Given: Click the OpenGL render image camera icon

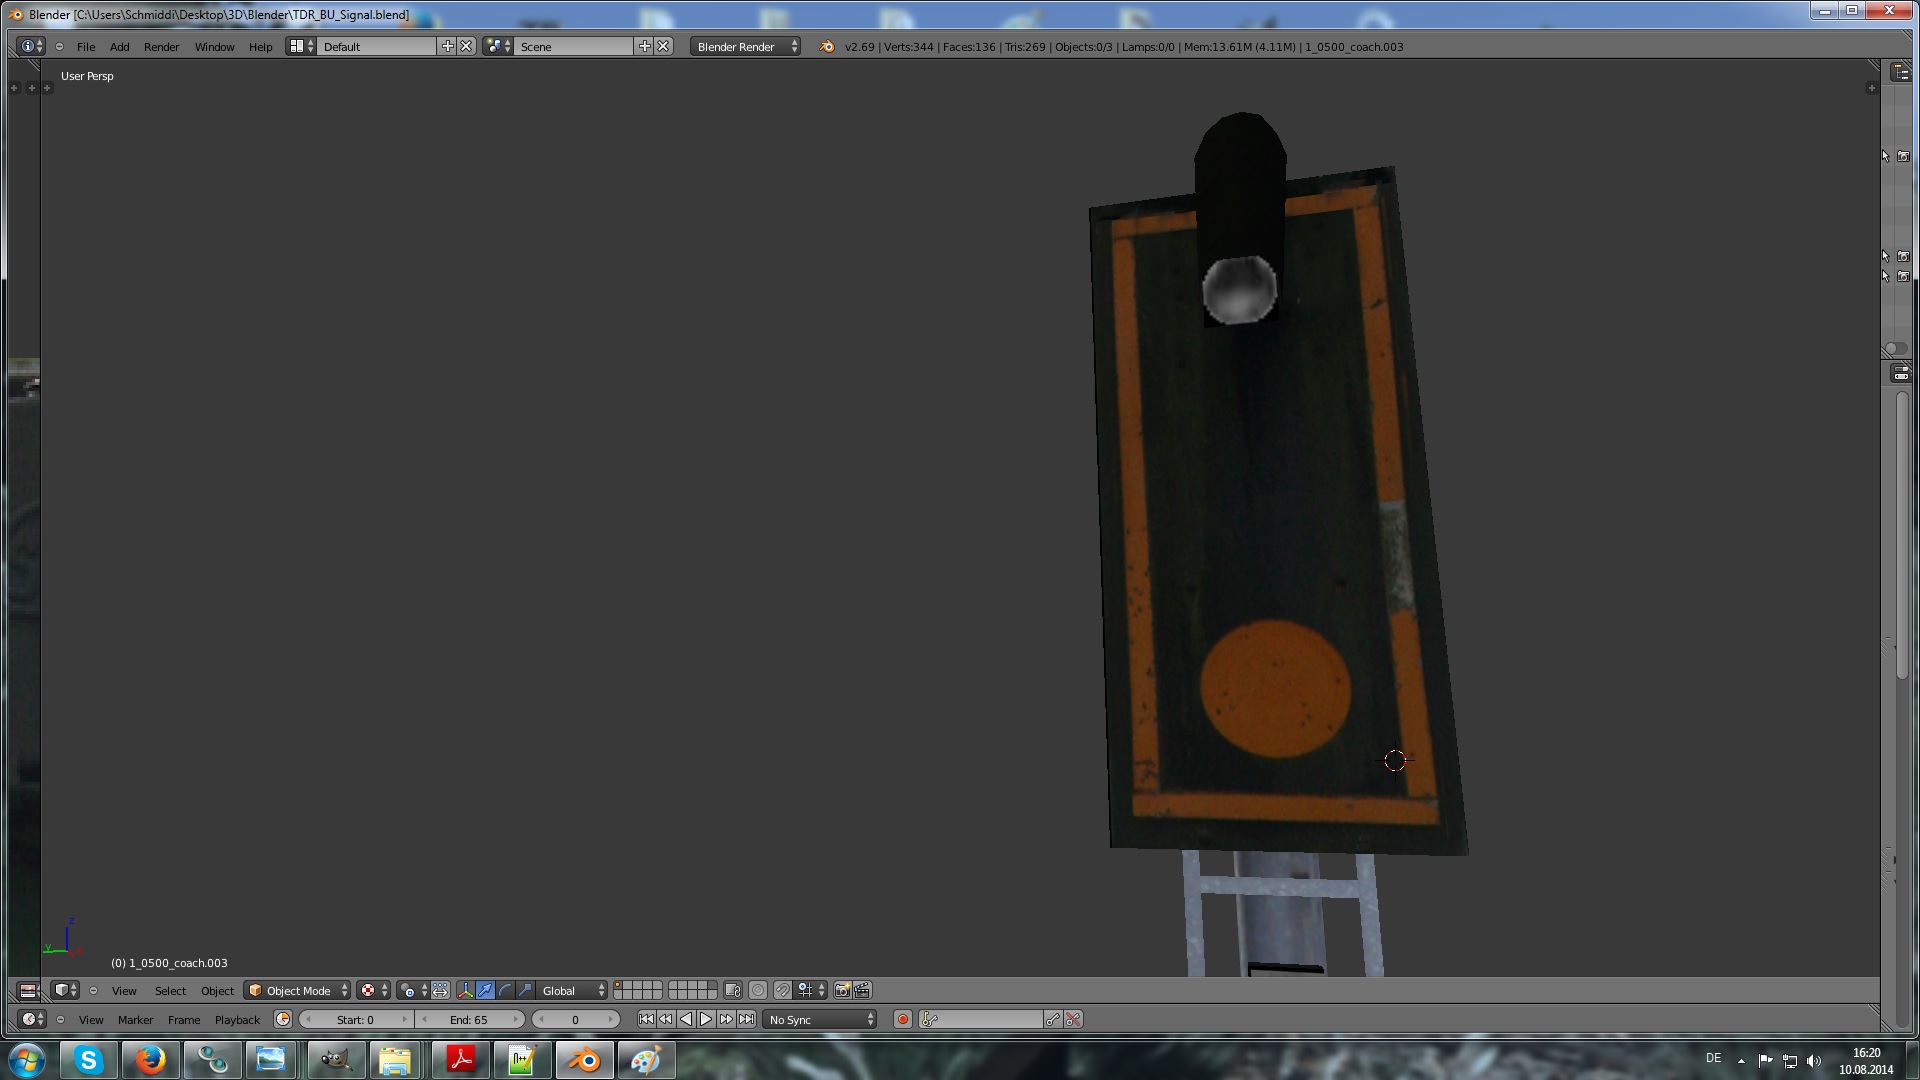Looking at the screenshot, I should [842, 990].
